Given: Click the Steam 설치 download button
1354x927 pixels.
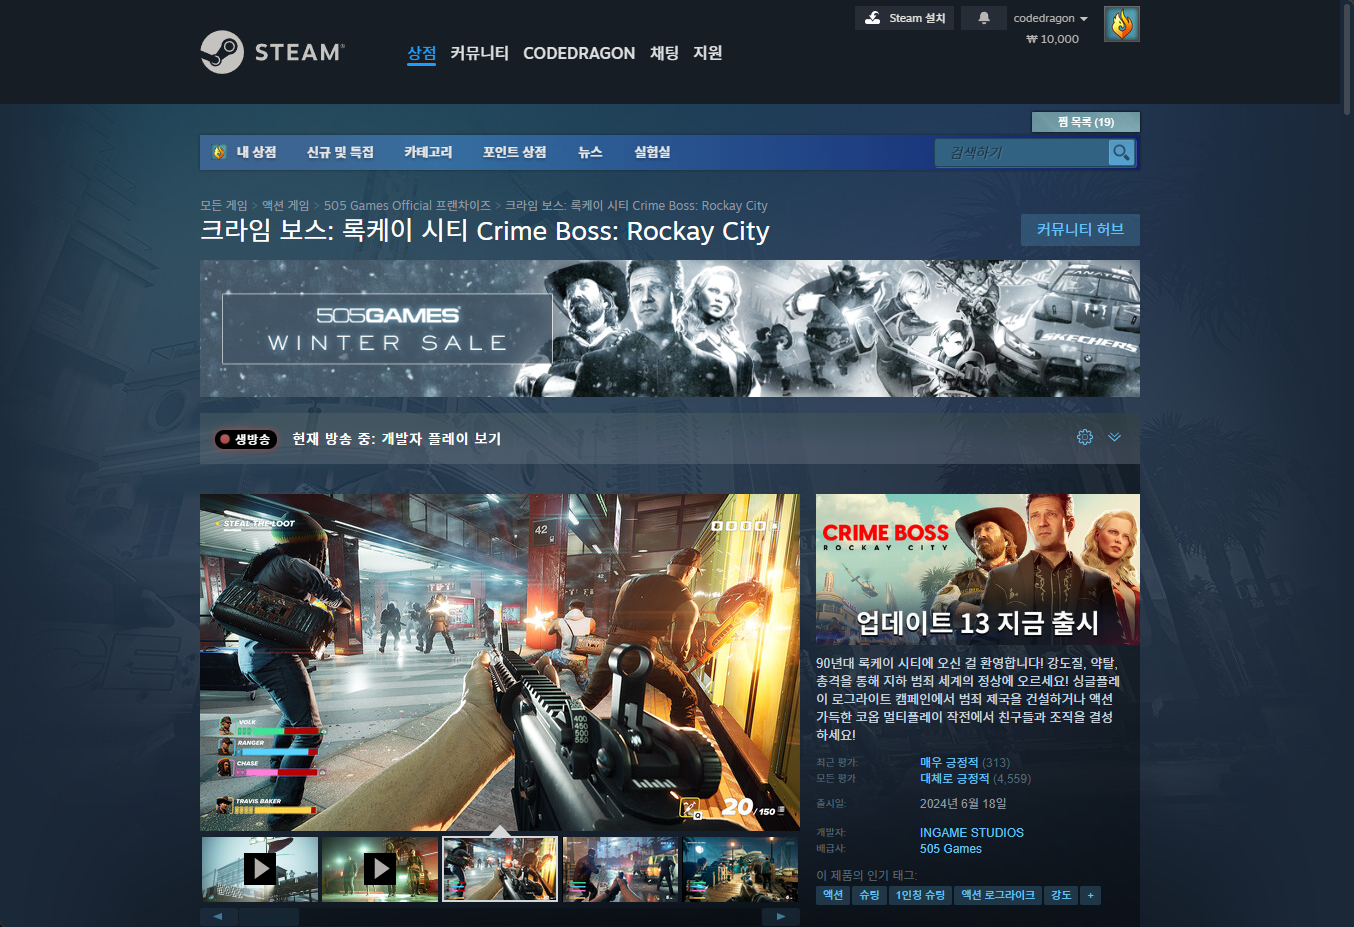Looking at the screenshot, I should click(x=905, y=18).
